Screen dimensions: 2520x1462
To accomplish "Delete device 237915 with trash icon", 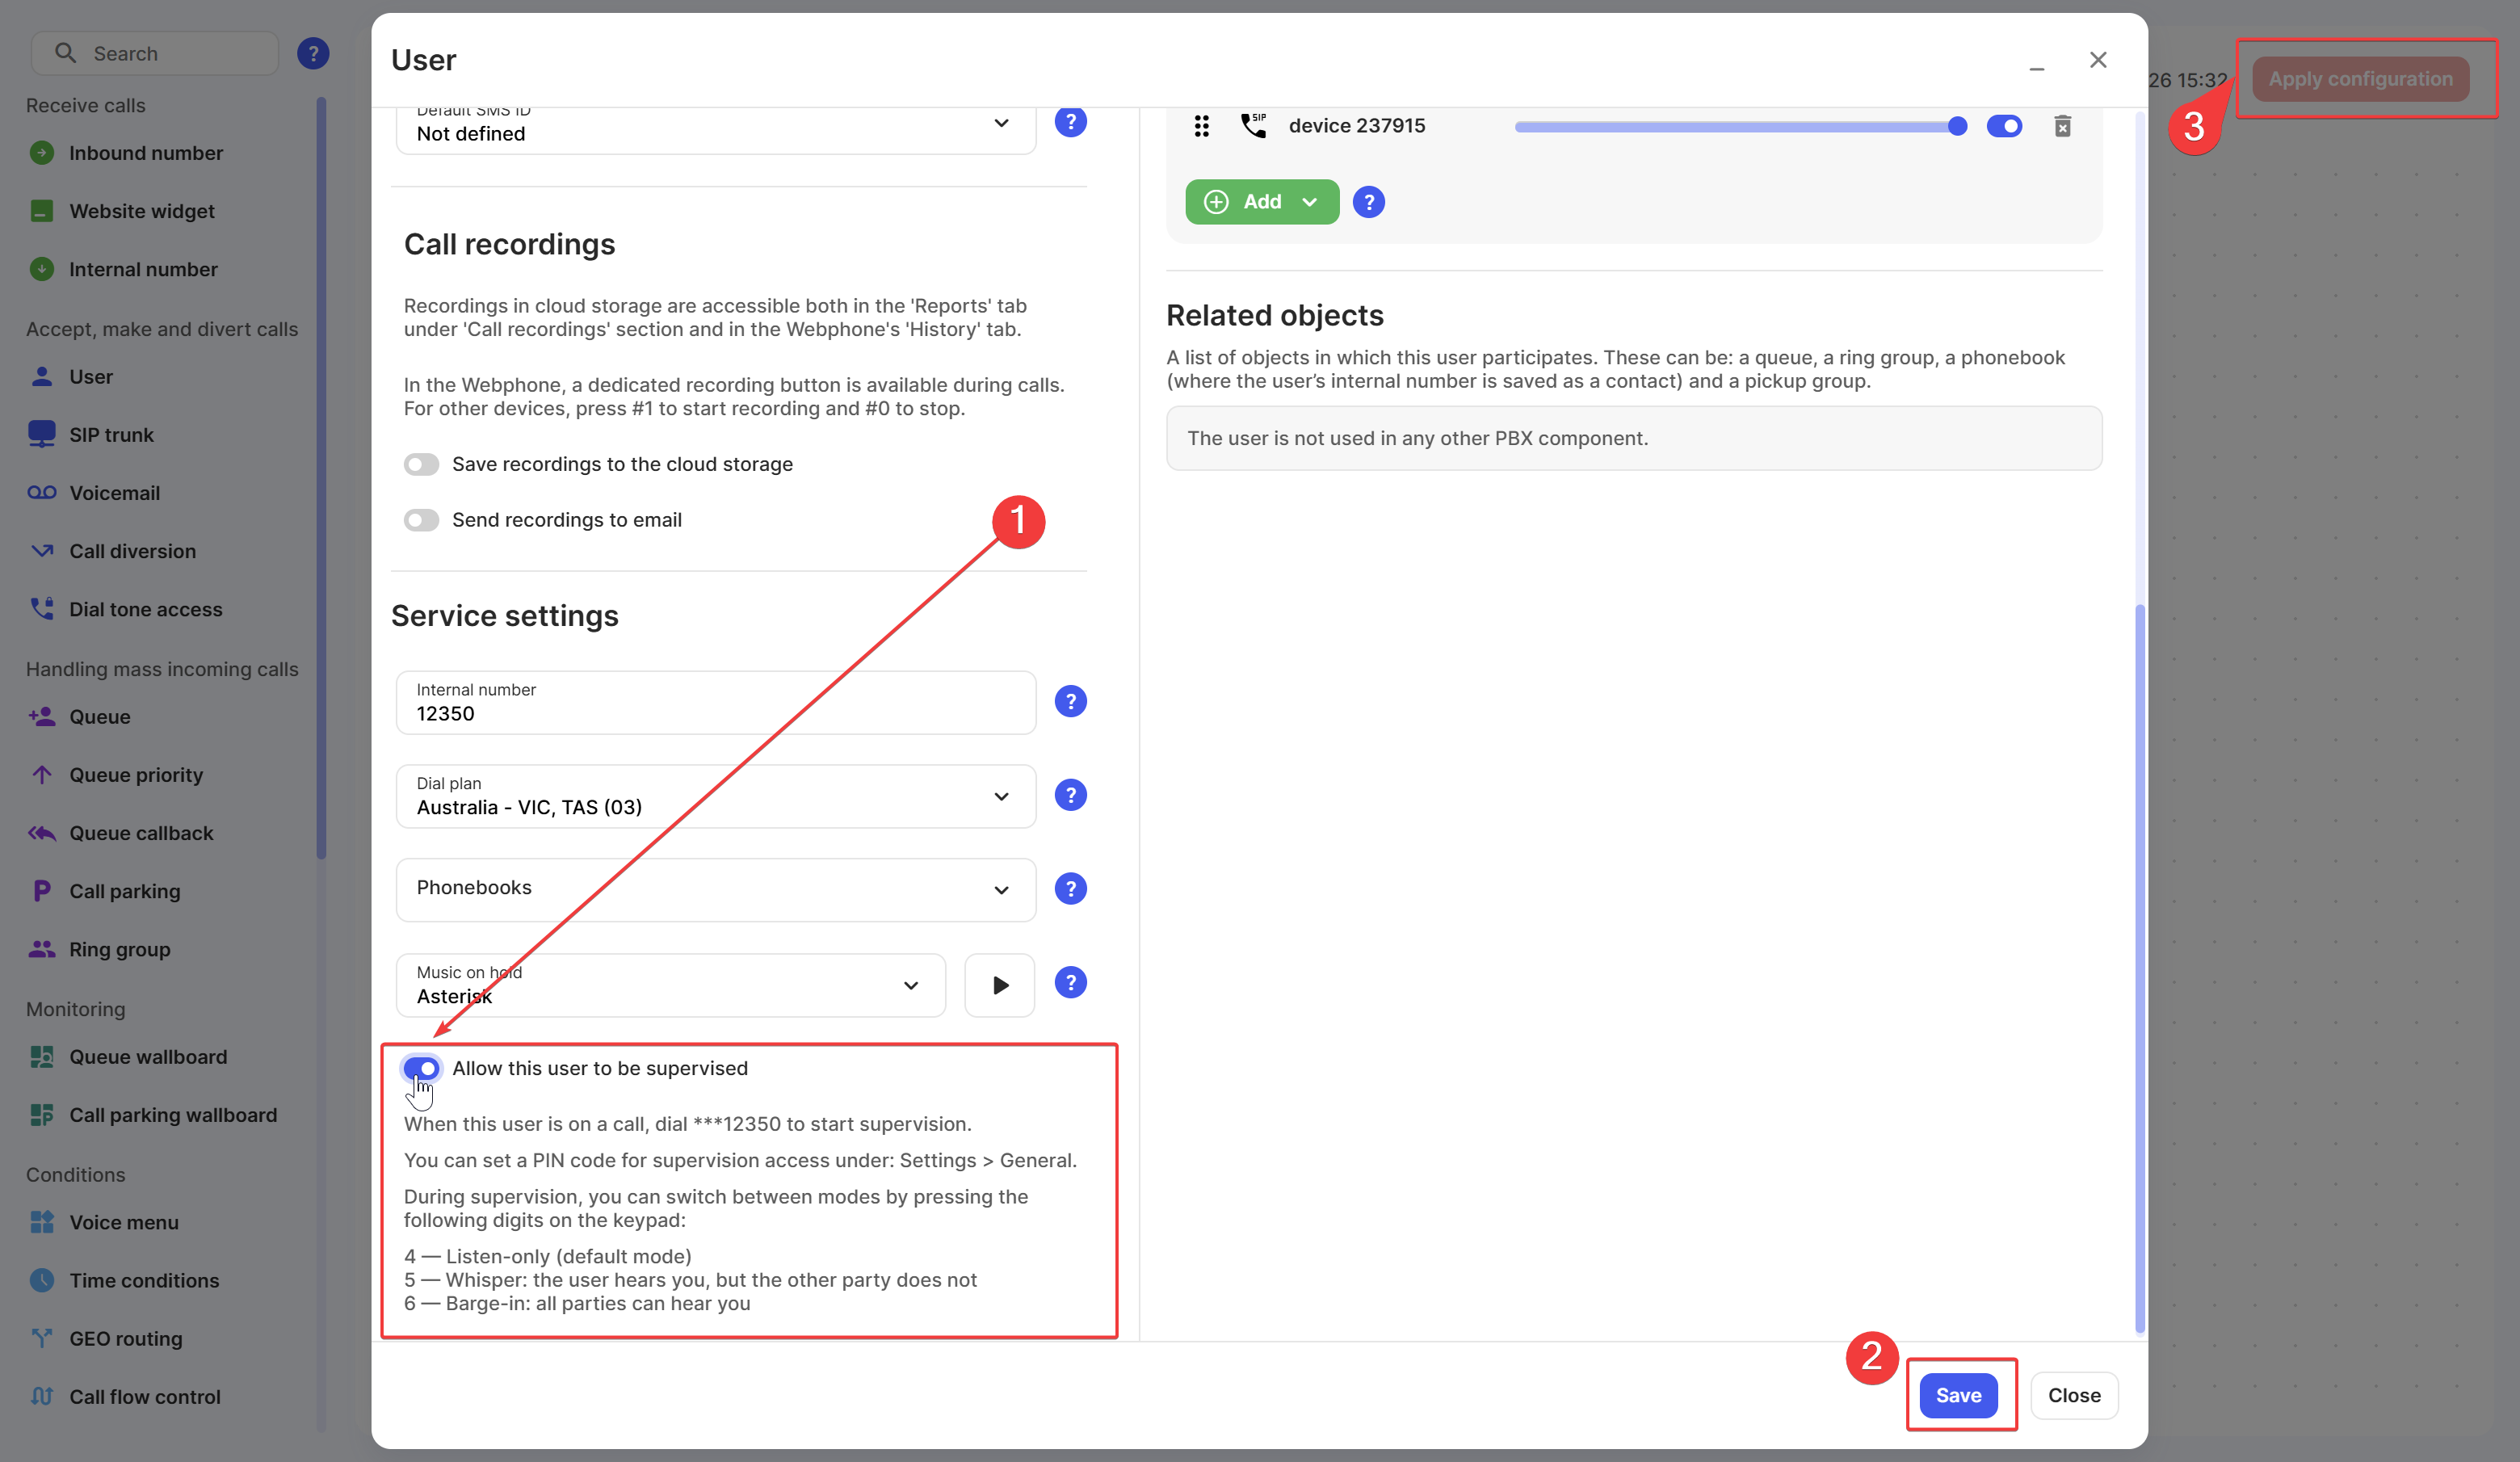I will pos(2062,126).
